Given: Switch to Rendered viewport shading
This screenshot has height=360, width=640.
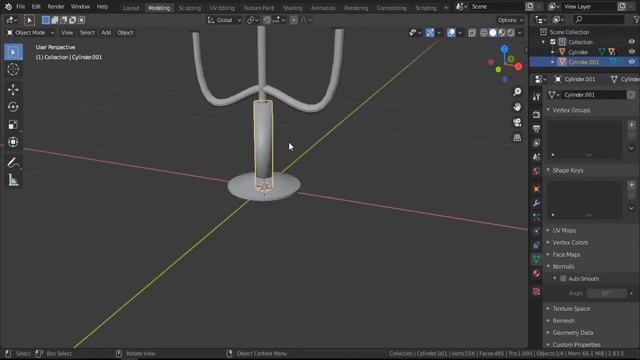Looking at the screenshot, I should coord(511,33).
